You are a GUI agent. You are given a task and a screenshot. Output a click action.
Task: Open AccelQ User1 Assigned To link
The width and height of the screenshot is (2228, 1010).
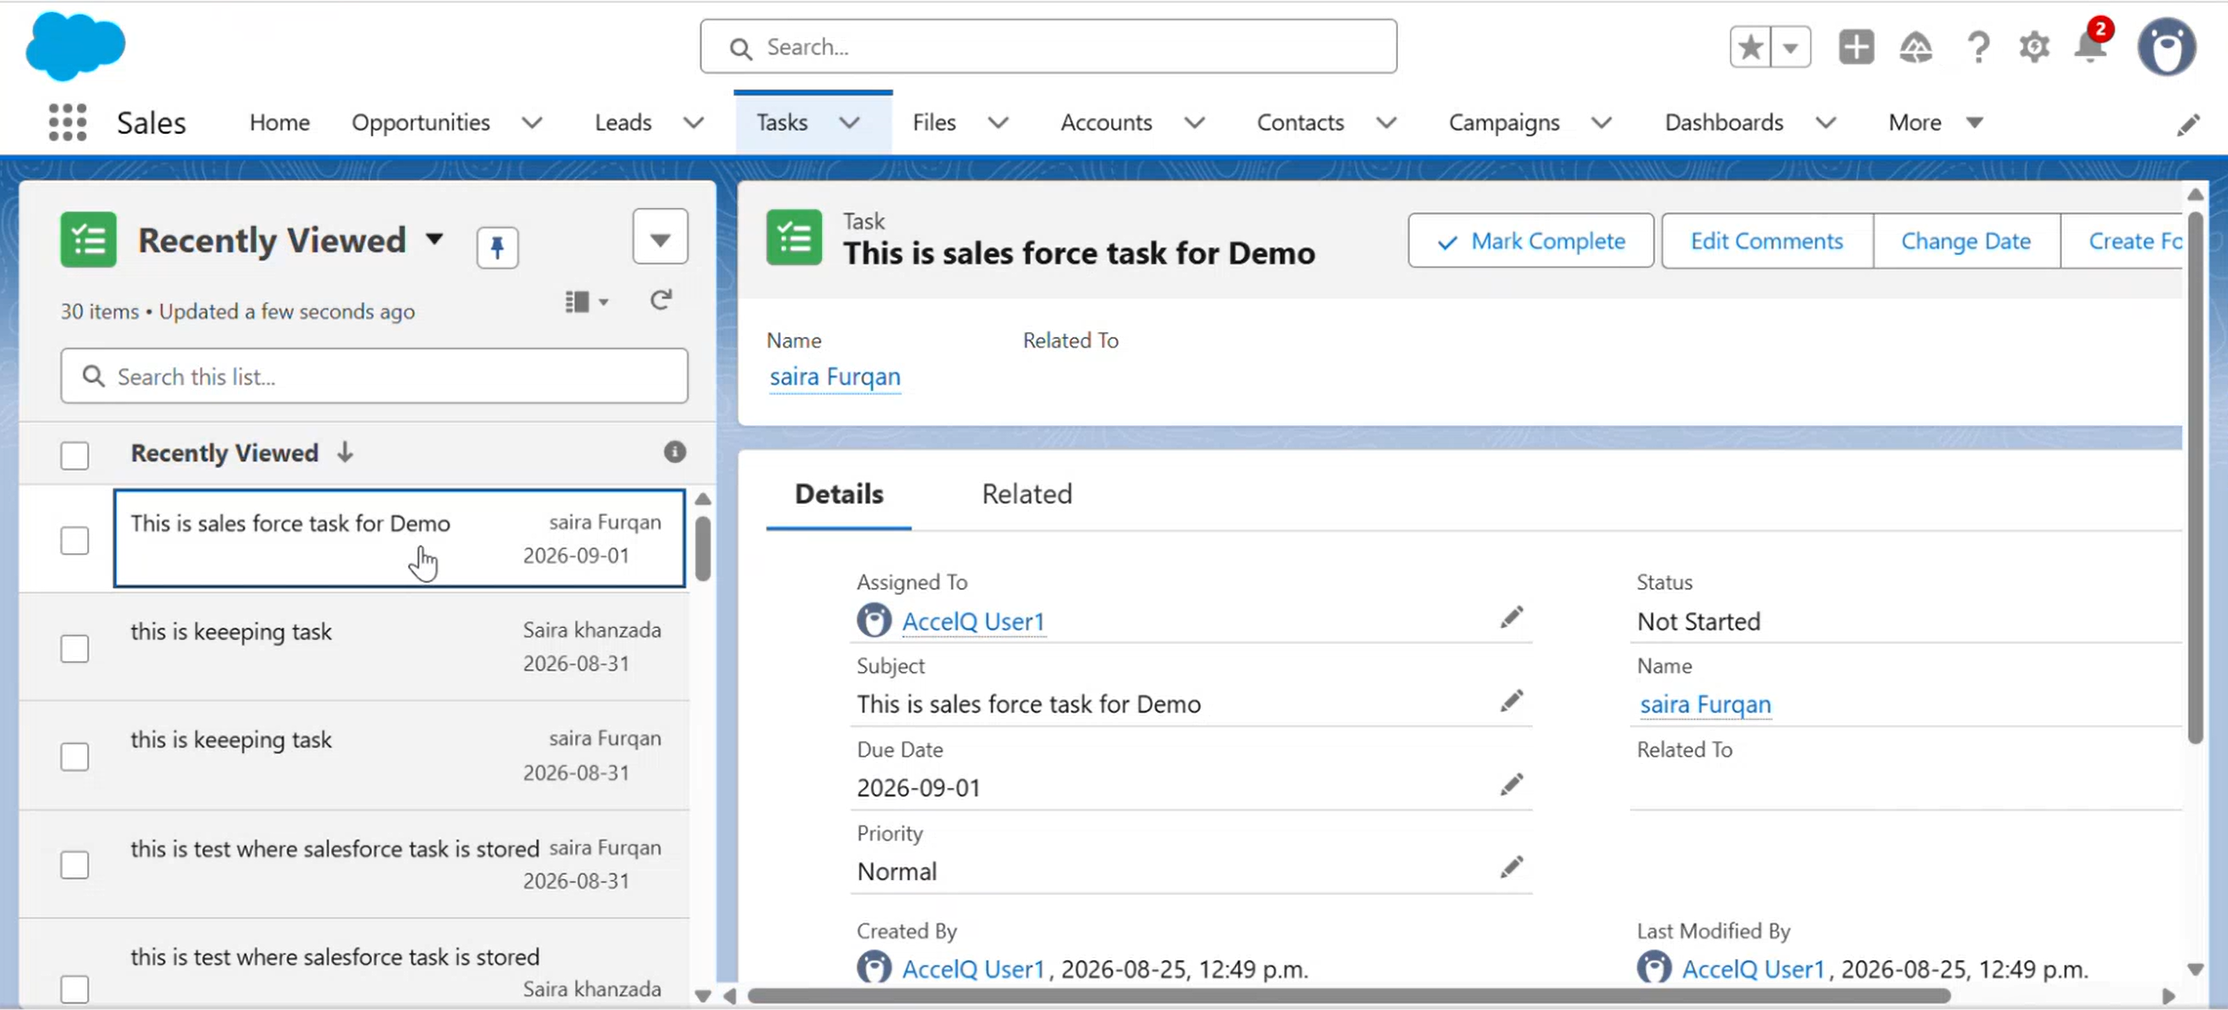point(973,621)
